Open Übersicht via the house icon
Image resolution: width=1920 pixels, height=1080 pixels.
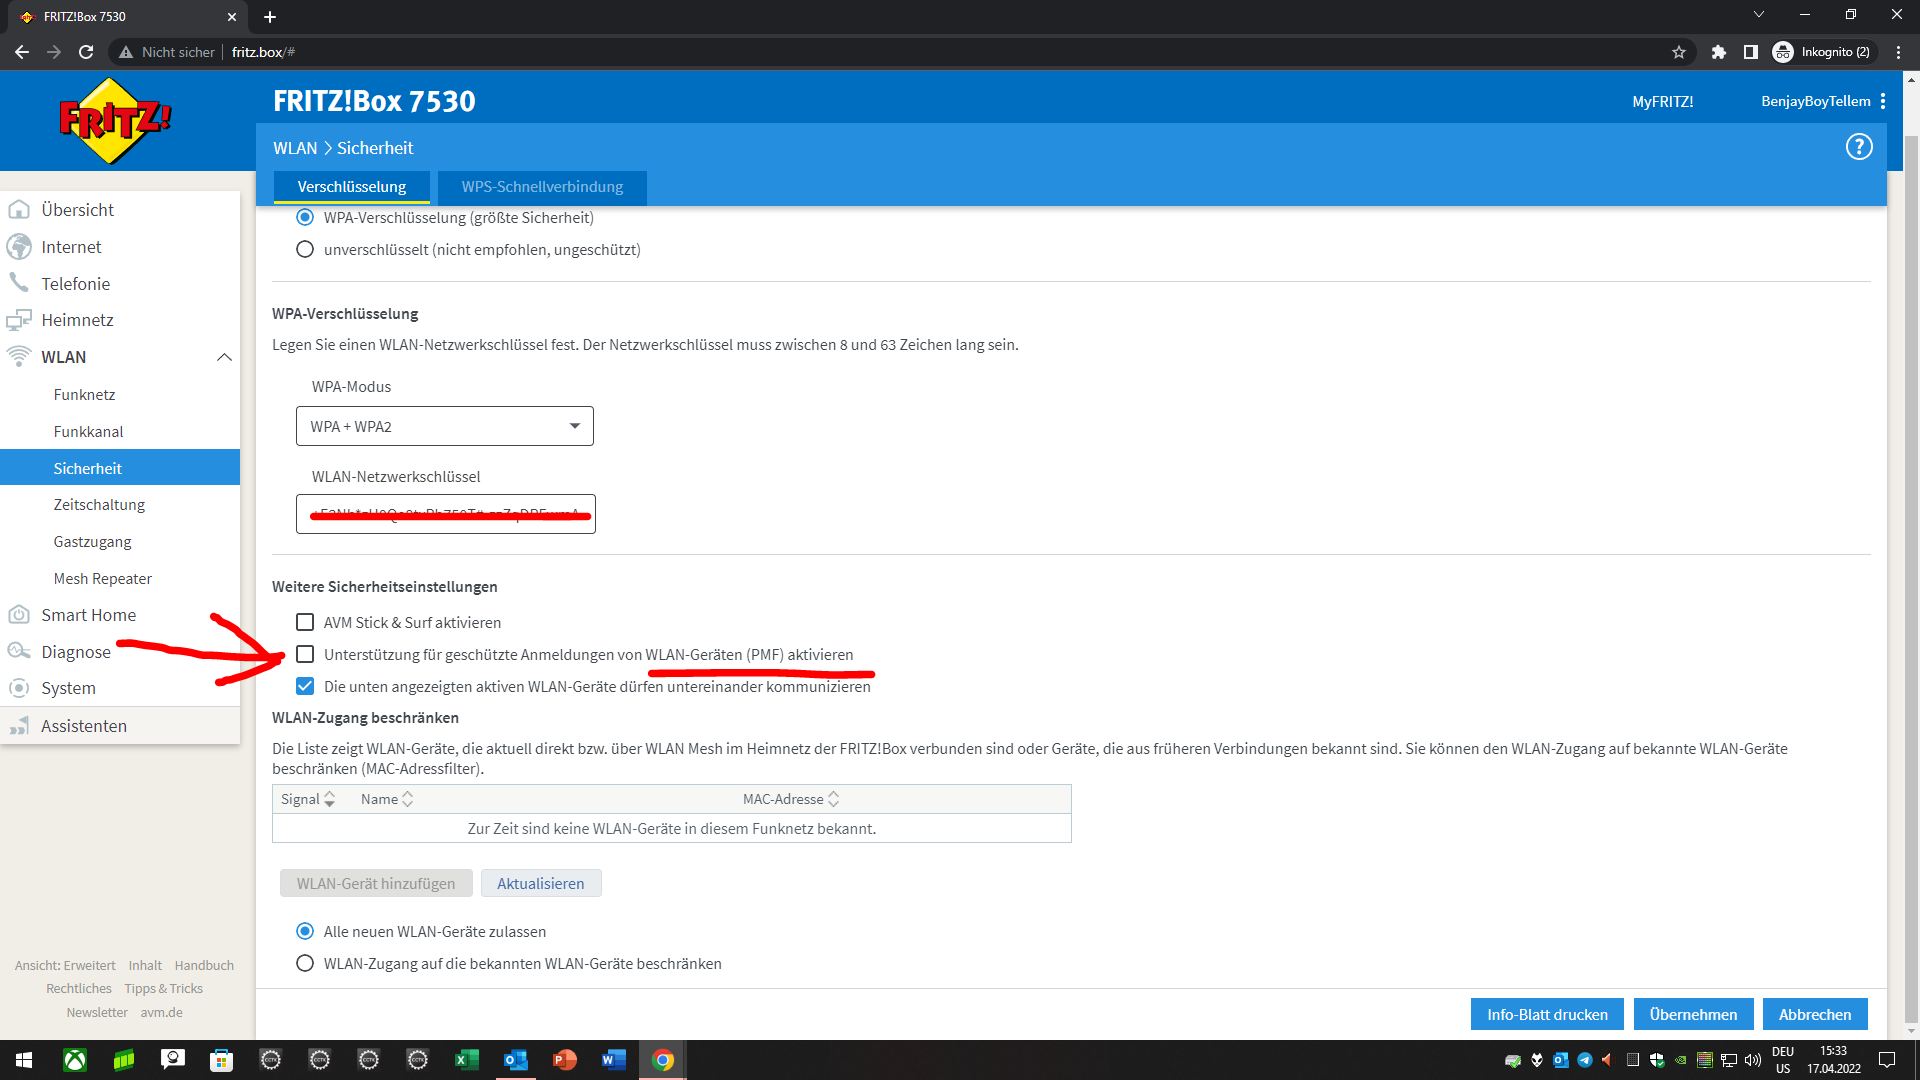19,210
